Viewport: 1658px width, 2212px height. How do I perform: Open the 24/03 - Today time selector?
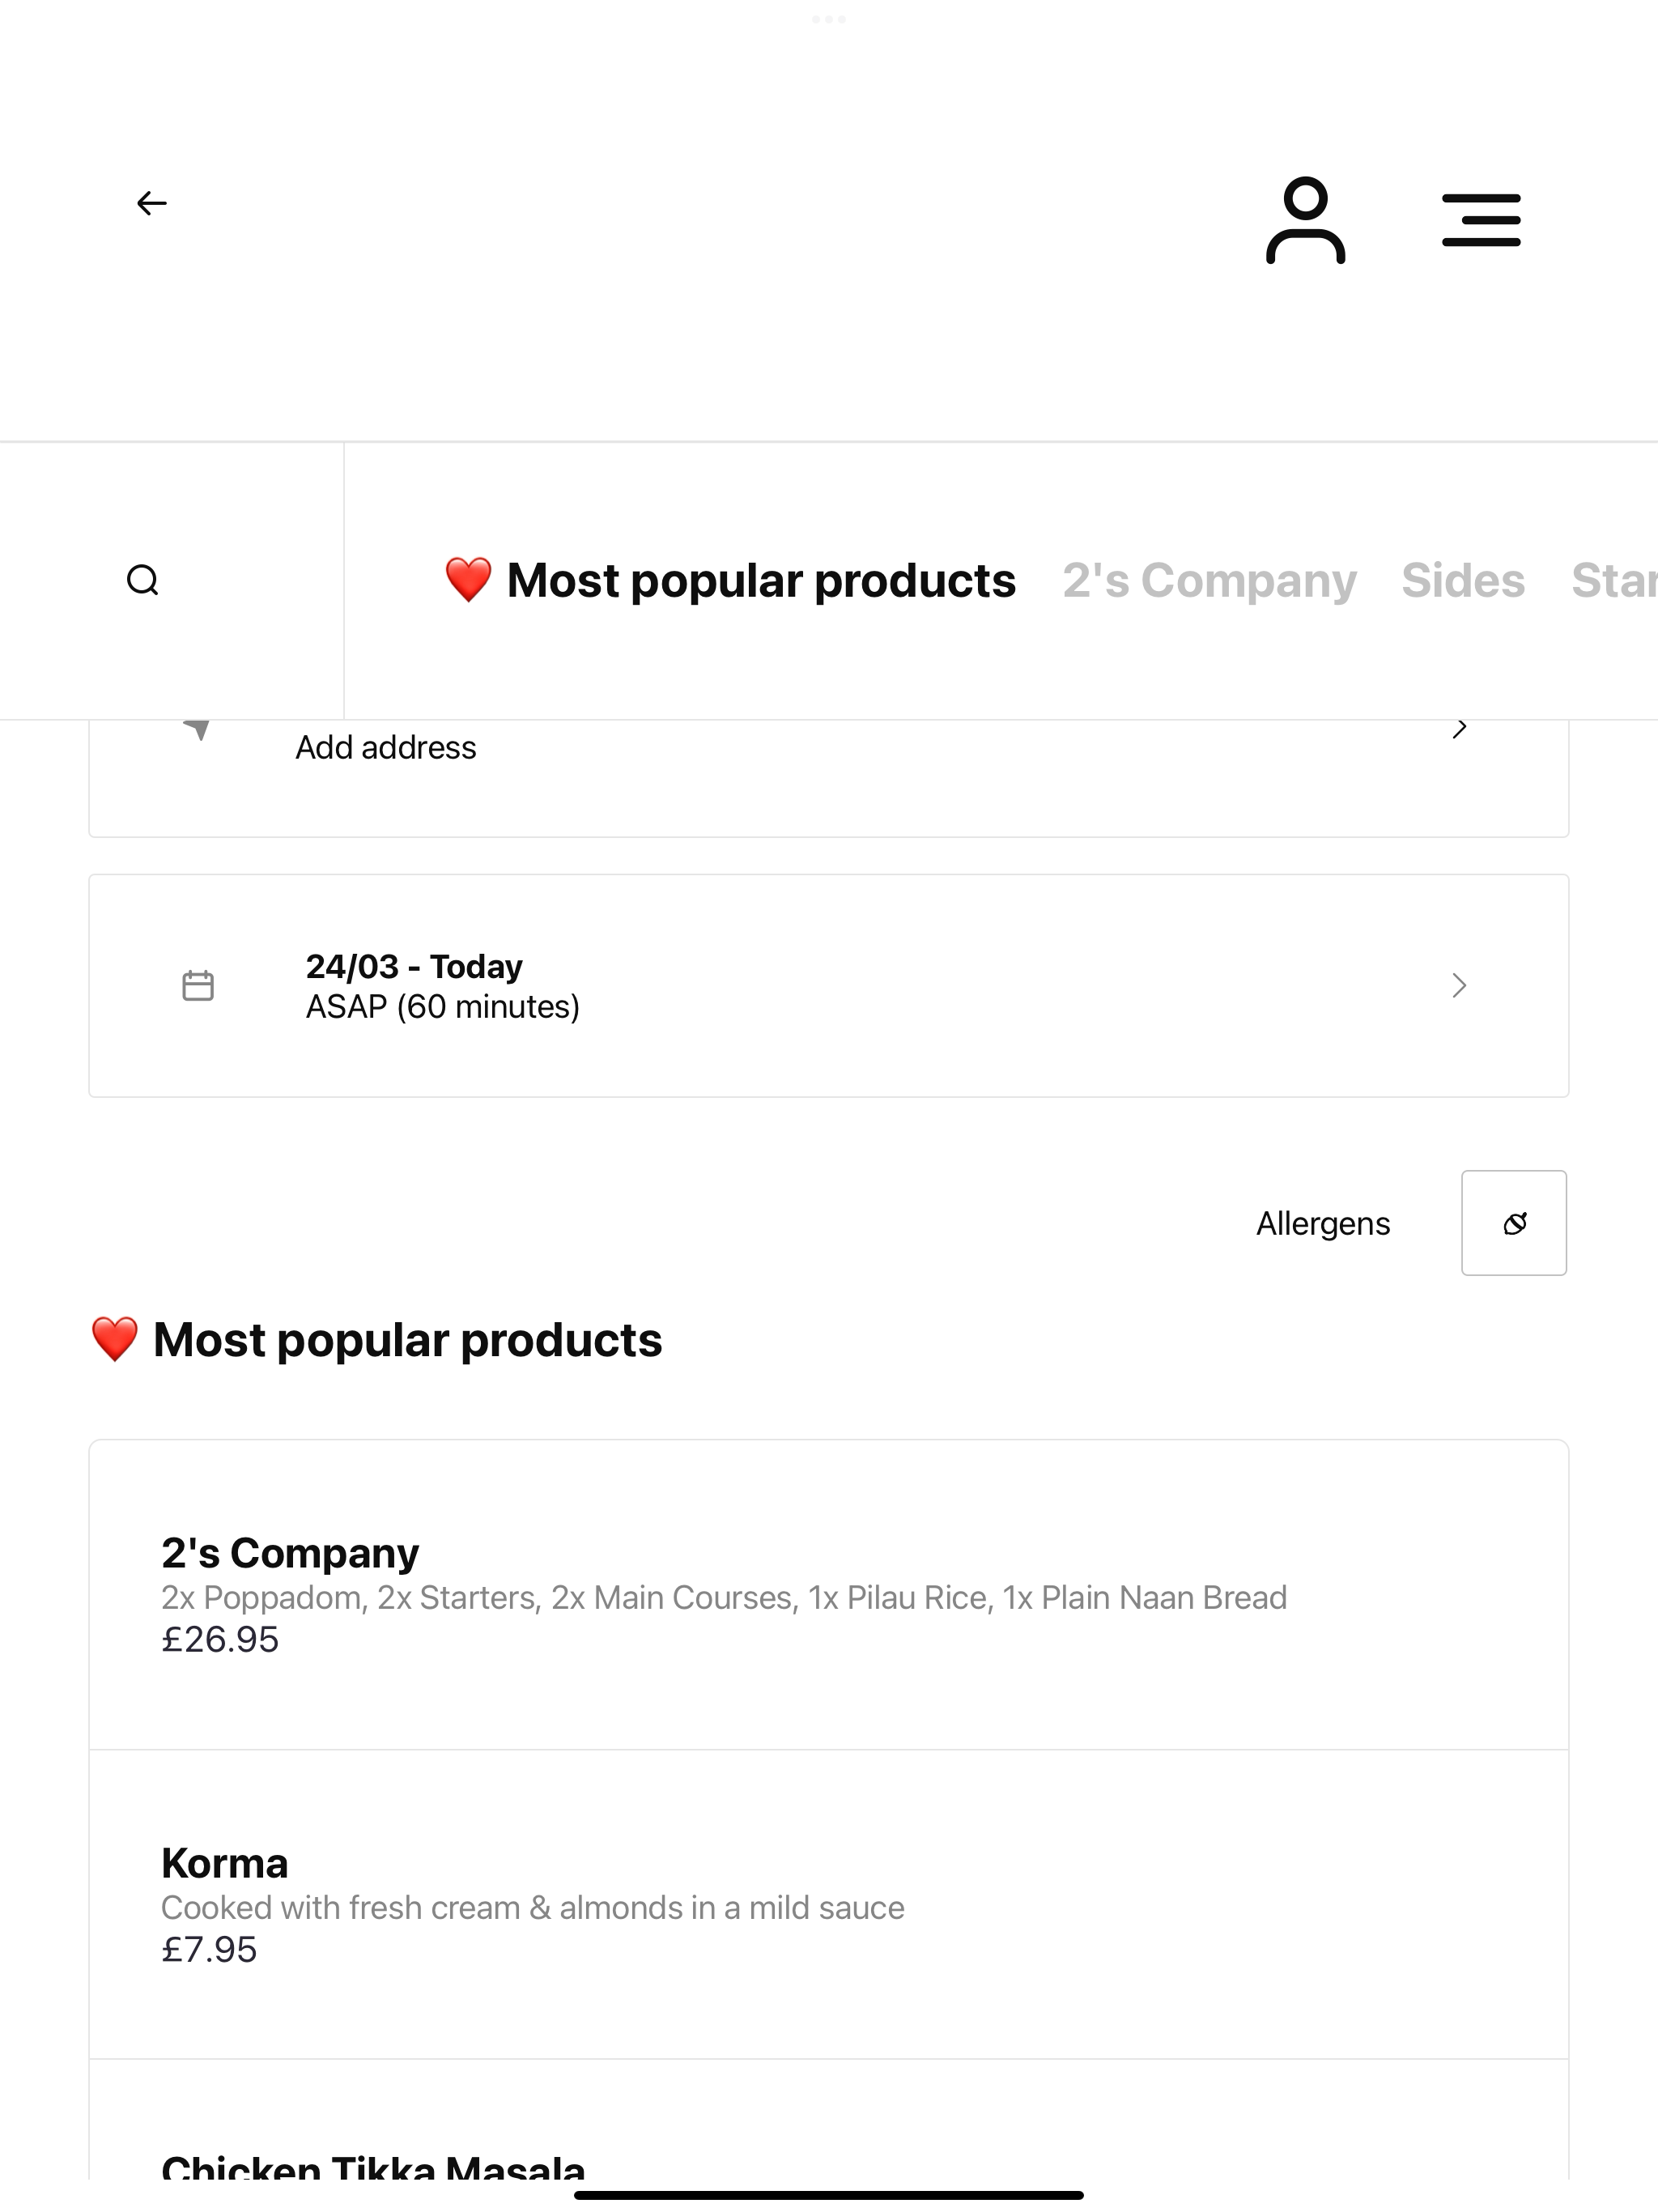(x=828, y=986)
